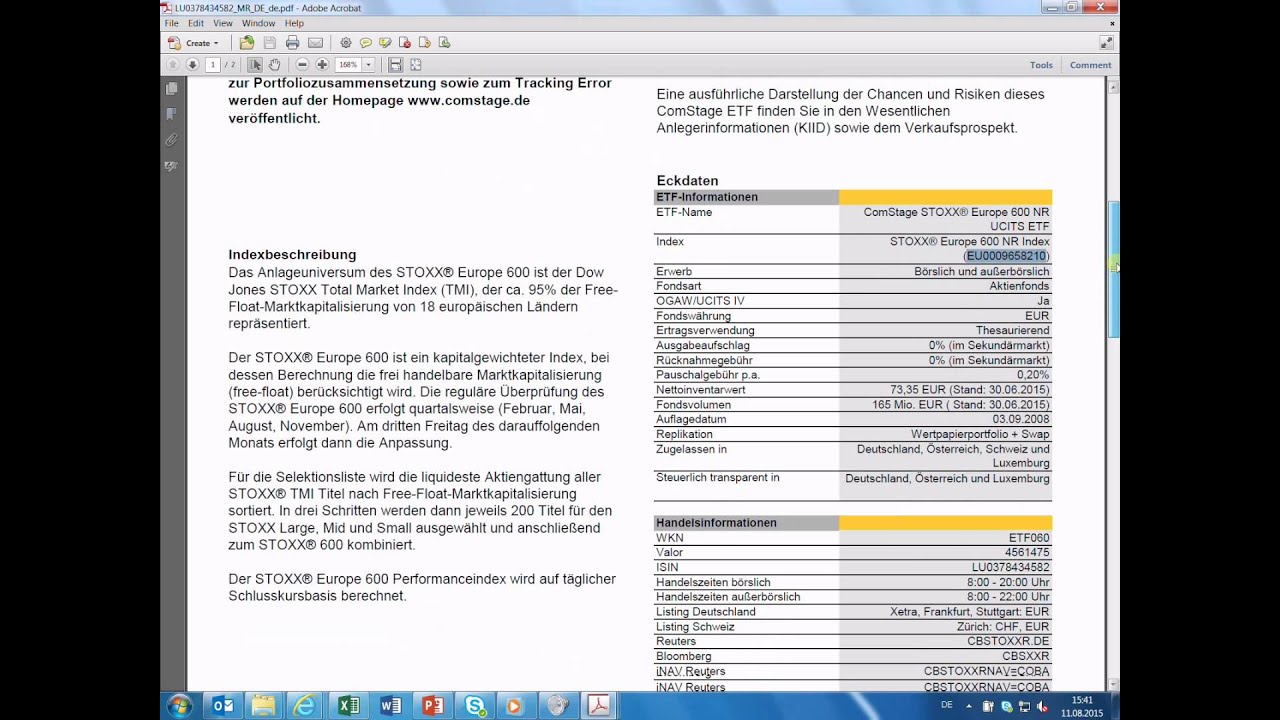1280x720 pixels.
Task: Activate the Hand pan tool
Action: coord(274,65)
